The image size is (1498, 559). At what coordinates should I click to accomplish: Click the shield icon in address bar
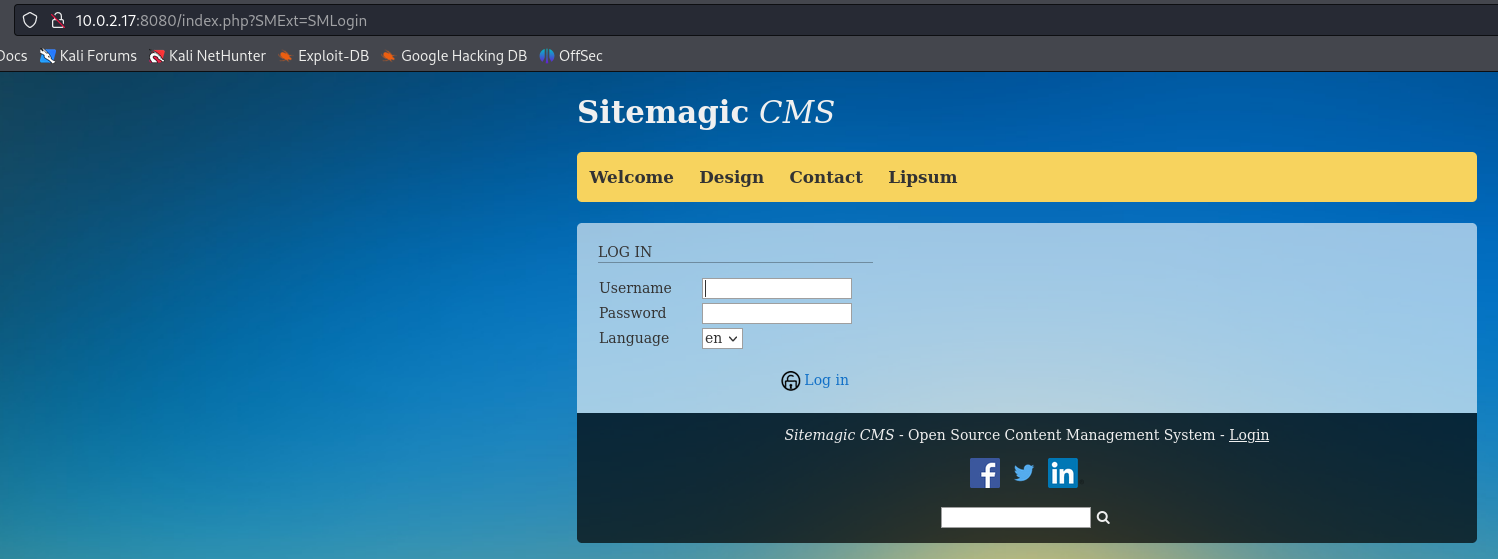click(30, 20)
